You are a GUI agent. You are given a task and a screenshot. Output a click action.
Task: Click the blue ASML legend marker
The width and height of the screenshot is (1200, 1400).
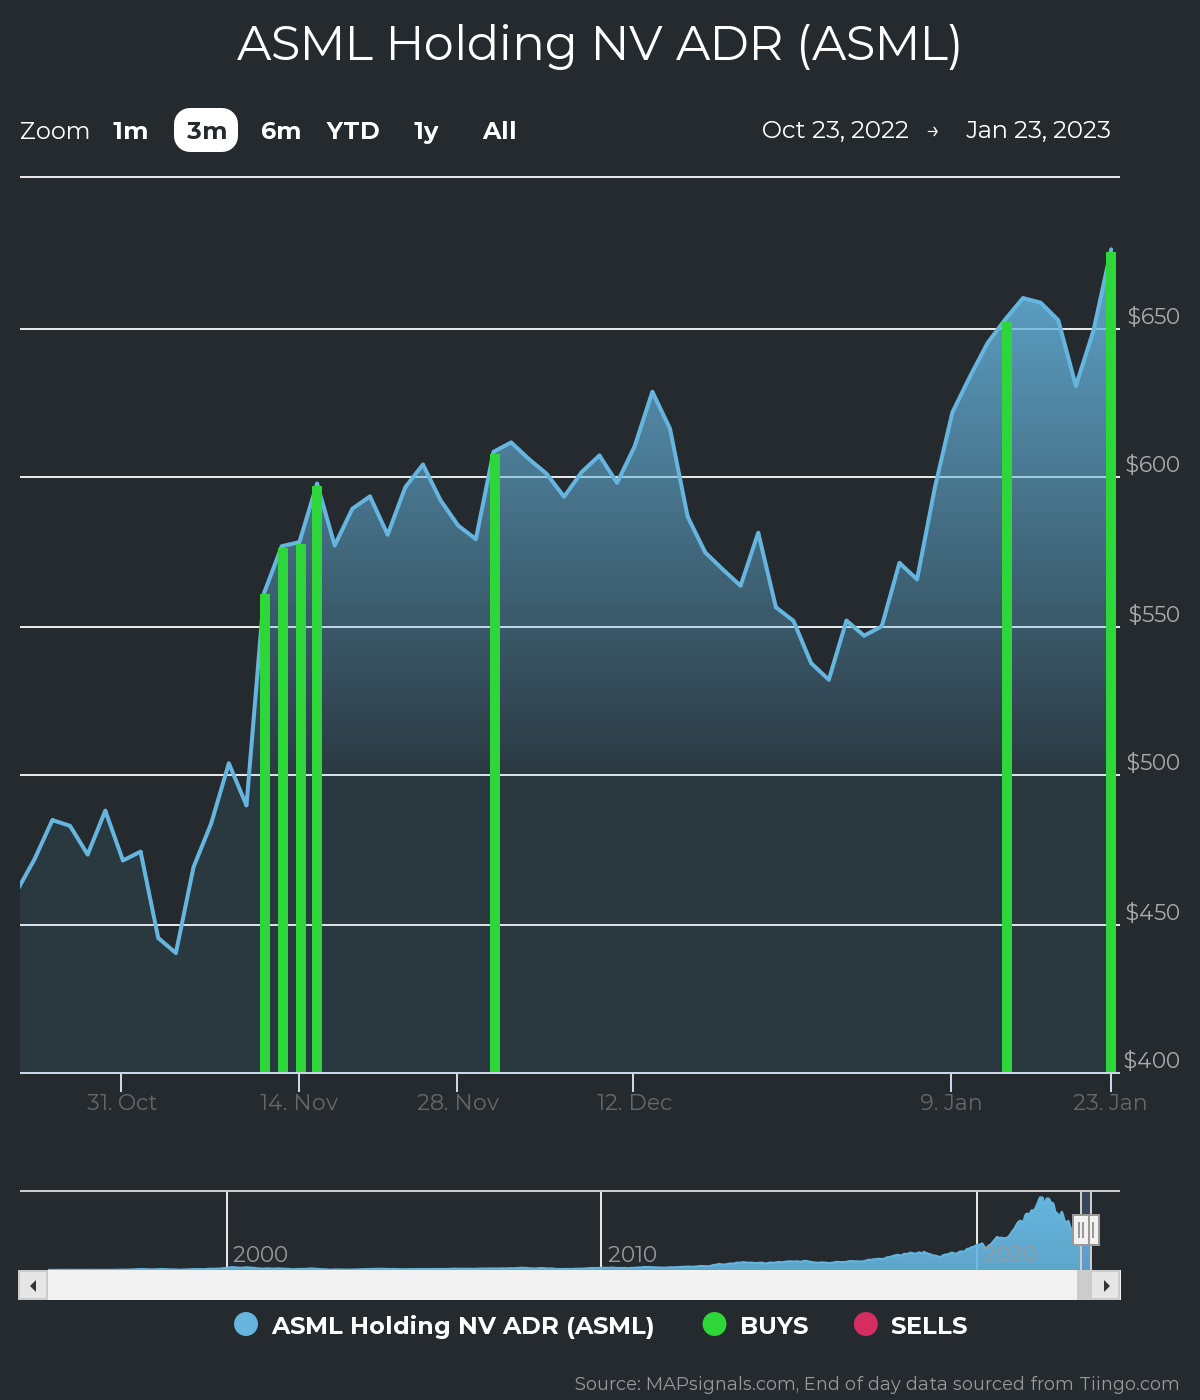pos(246,1324)
